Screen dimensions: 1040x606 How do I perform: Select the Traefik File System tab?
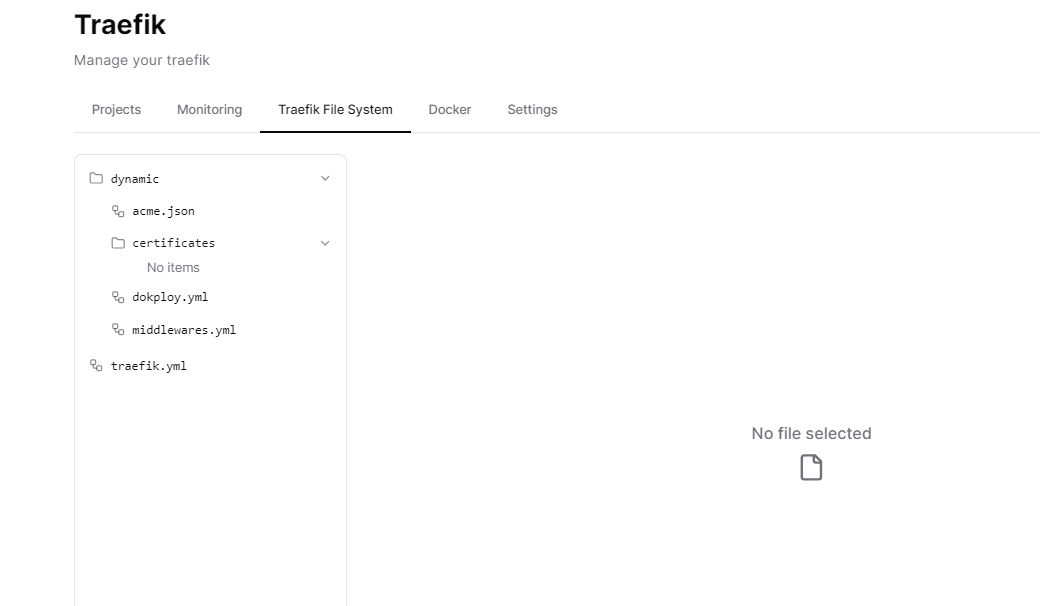pos(335,109)
